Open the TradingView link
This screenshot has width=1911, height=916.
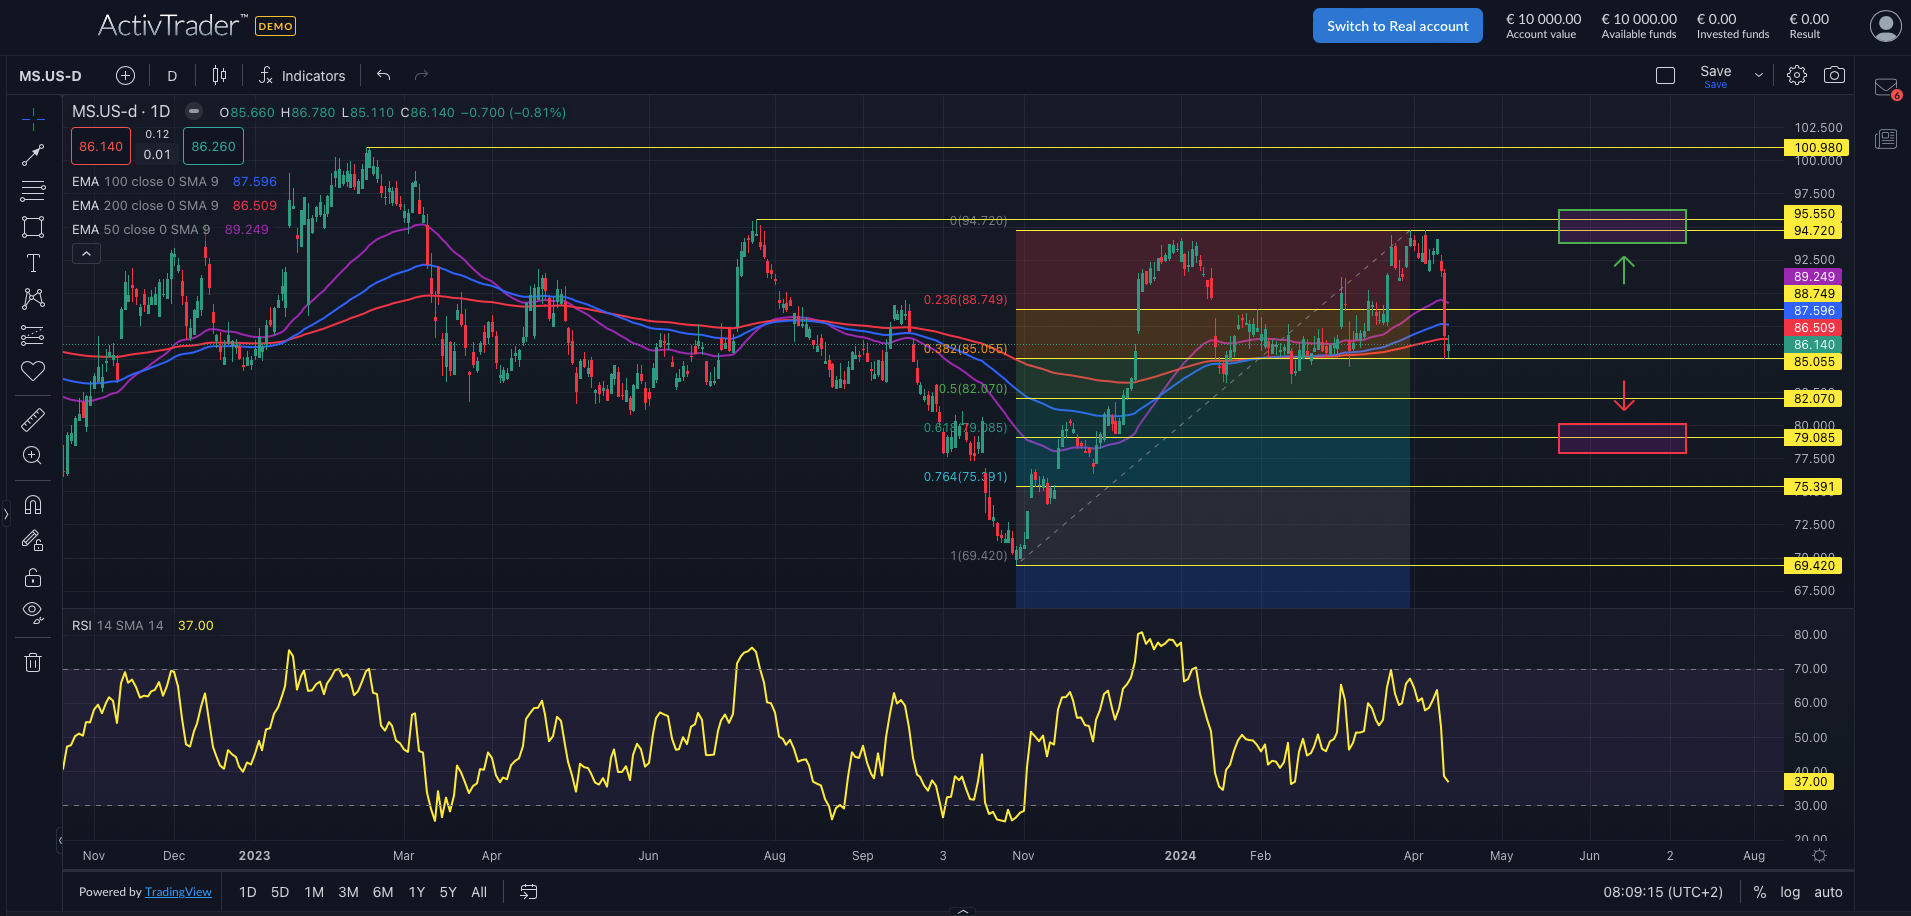pos(178,891)
